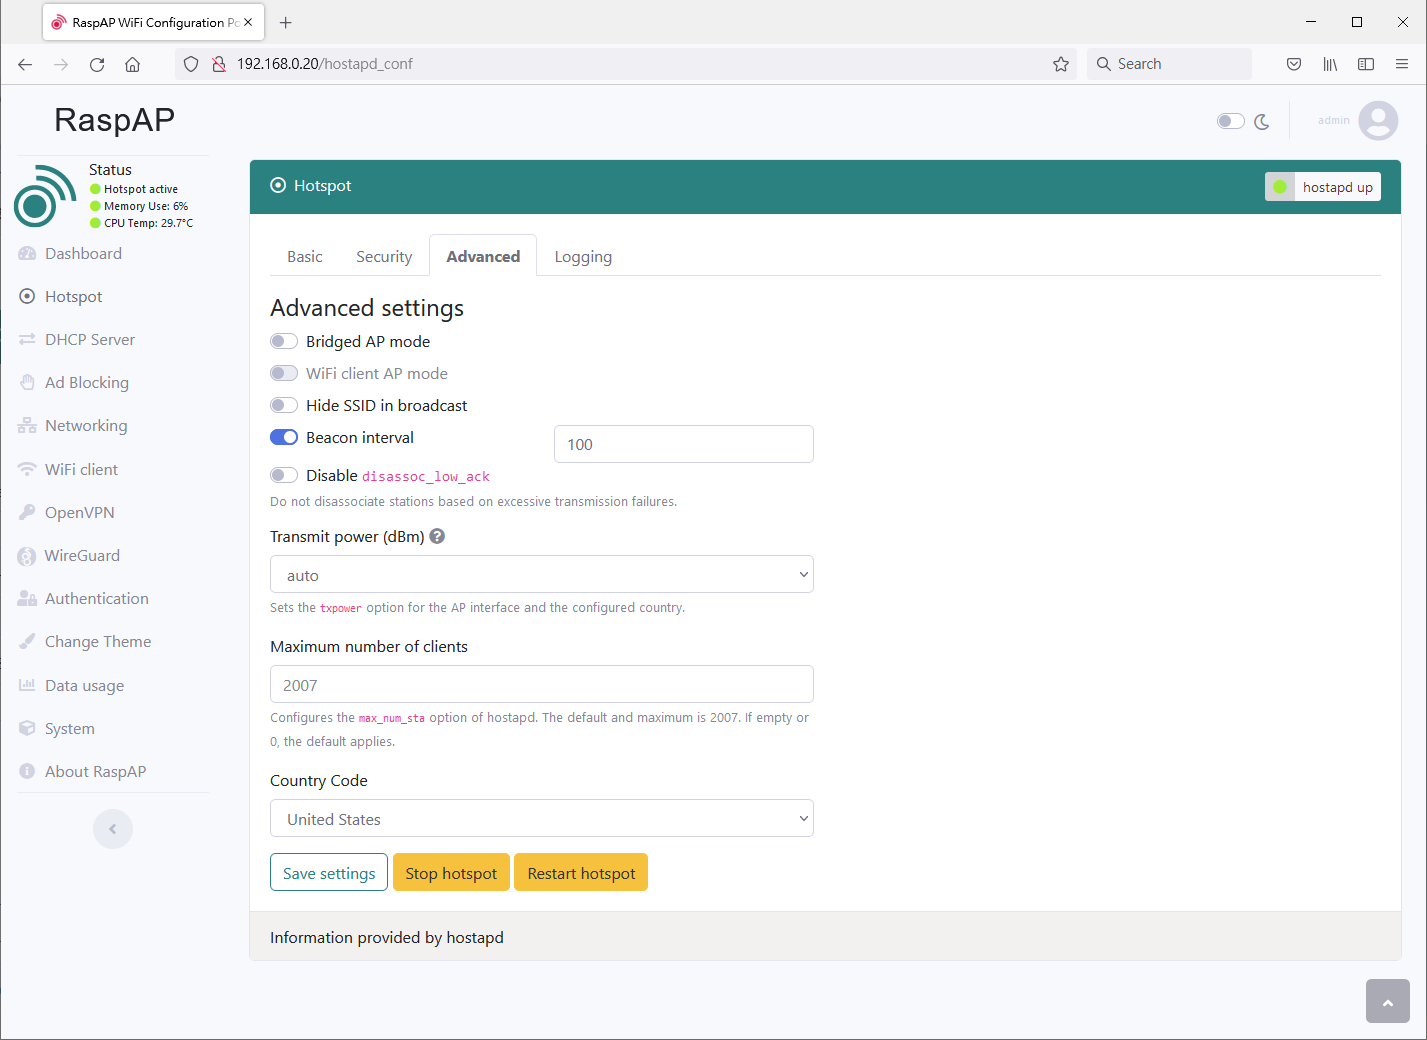Enable Bridged AP mode toggle
Viewport: 1427px width, 1040px height.
tap(284, 341)
